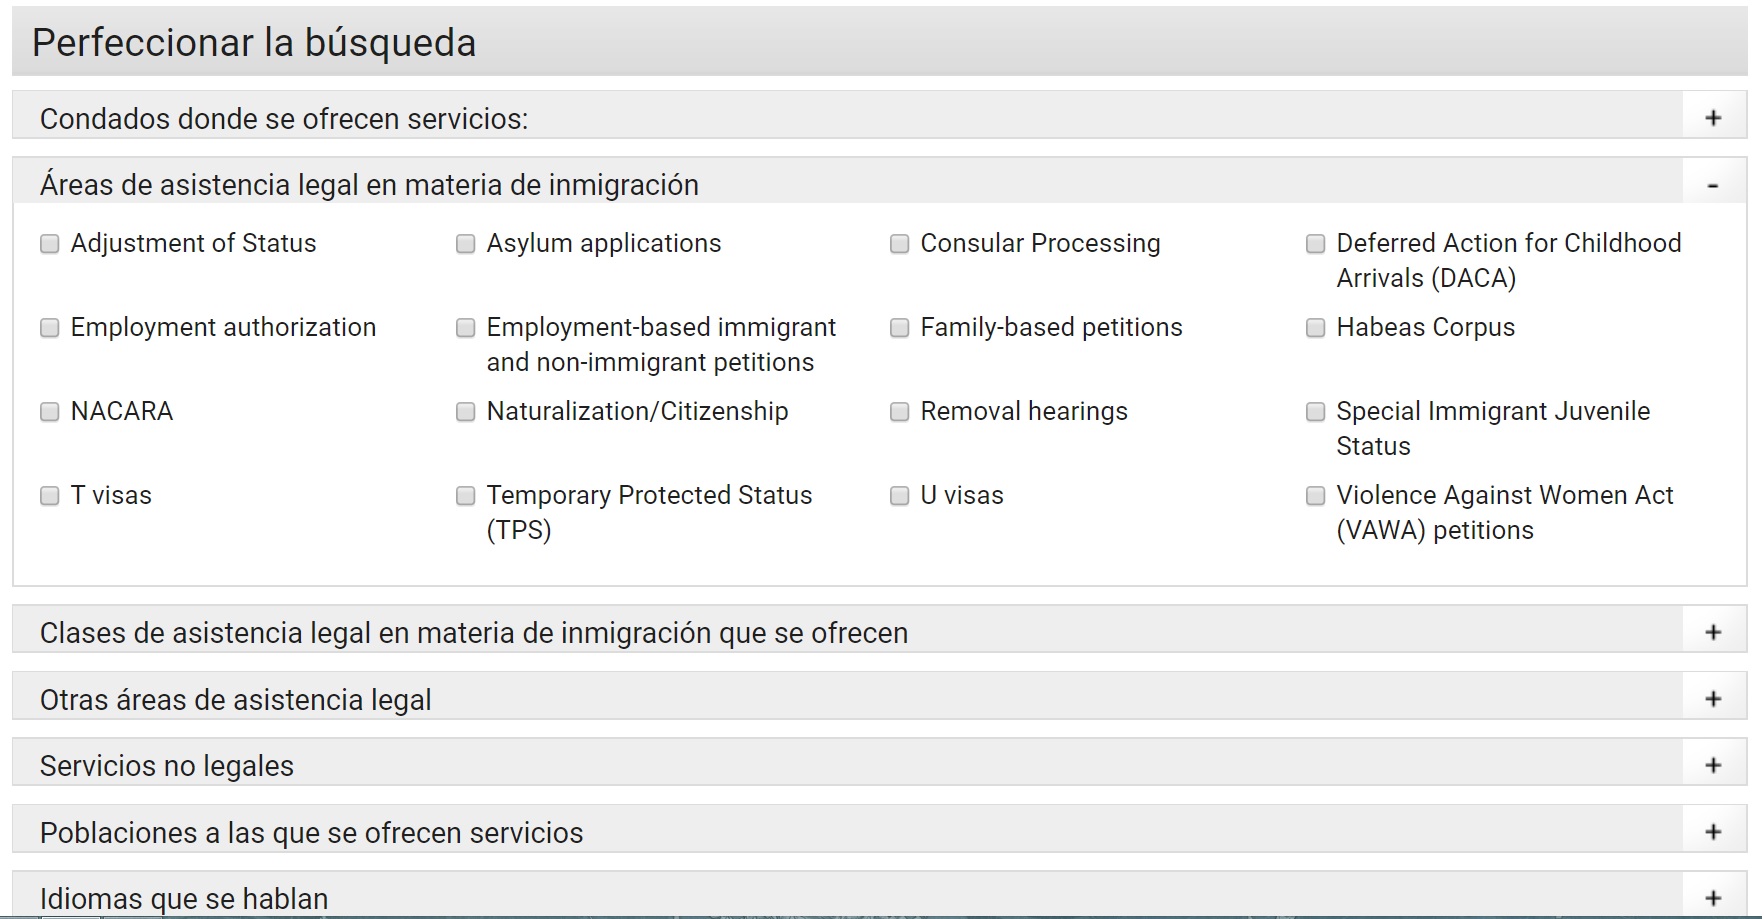Expand the Idiomas que se hablan section
The width and height of the screenshot is (1764, 919).
point(1714,897)
